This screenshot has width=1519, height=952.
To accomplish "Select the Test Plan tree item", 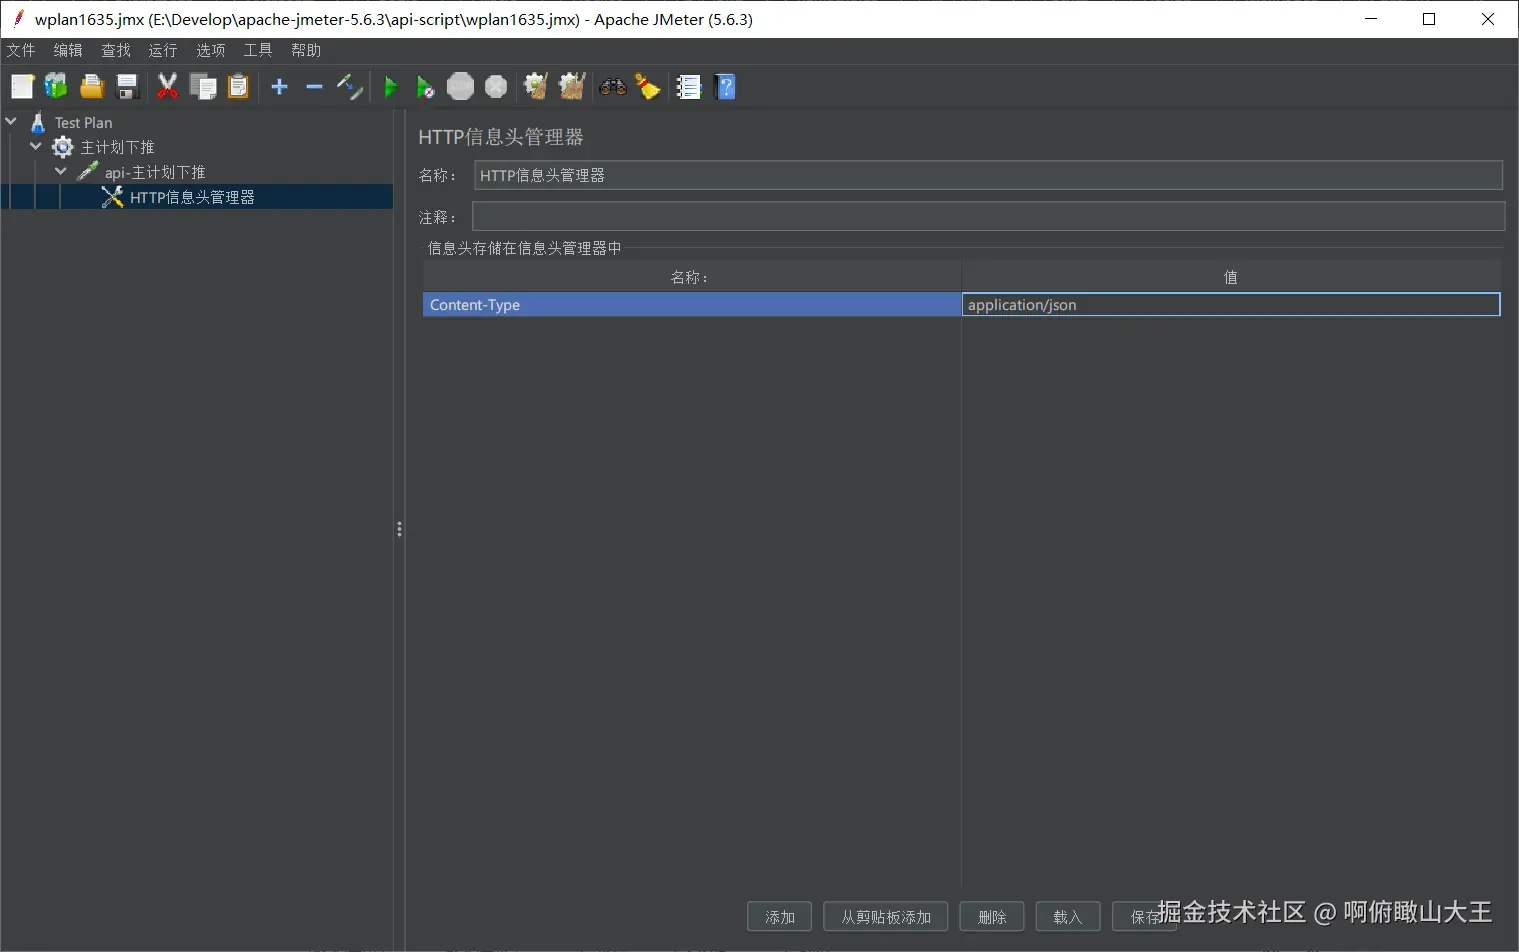I will coord(83,122).
